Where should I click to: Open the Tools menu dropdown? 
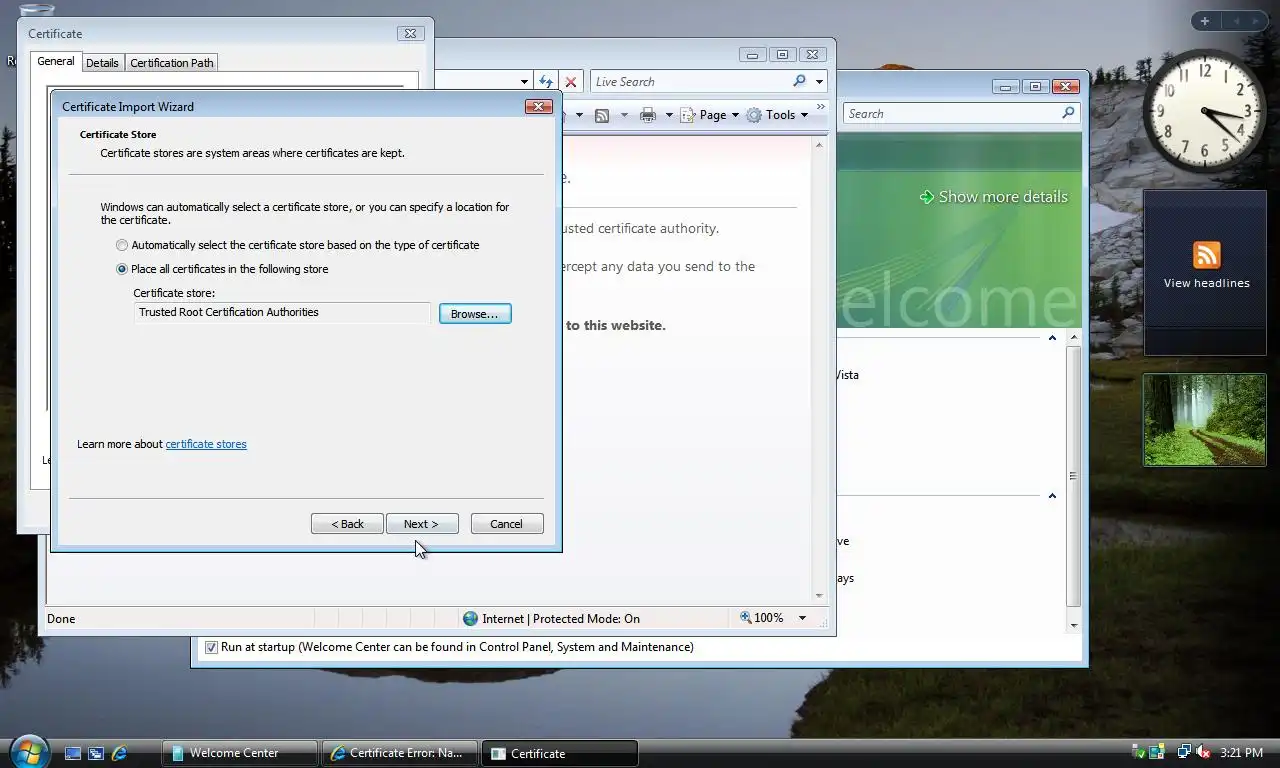(804, 115)
